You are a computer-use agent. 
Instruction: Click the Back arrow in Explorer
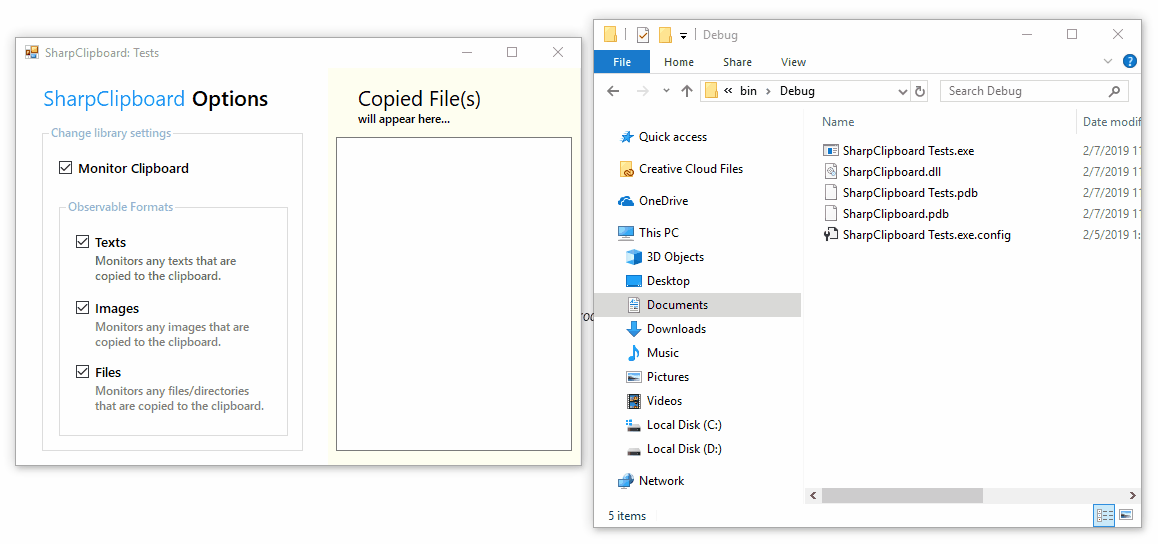coord(614,91)
